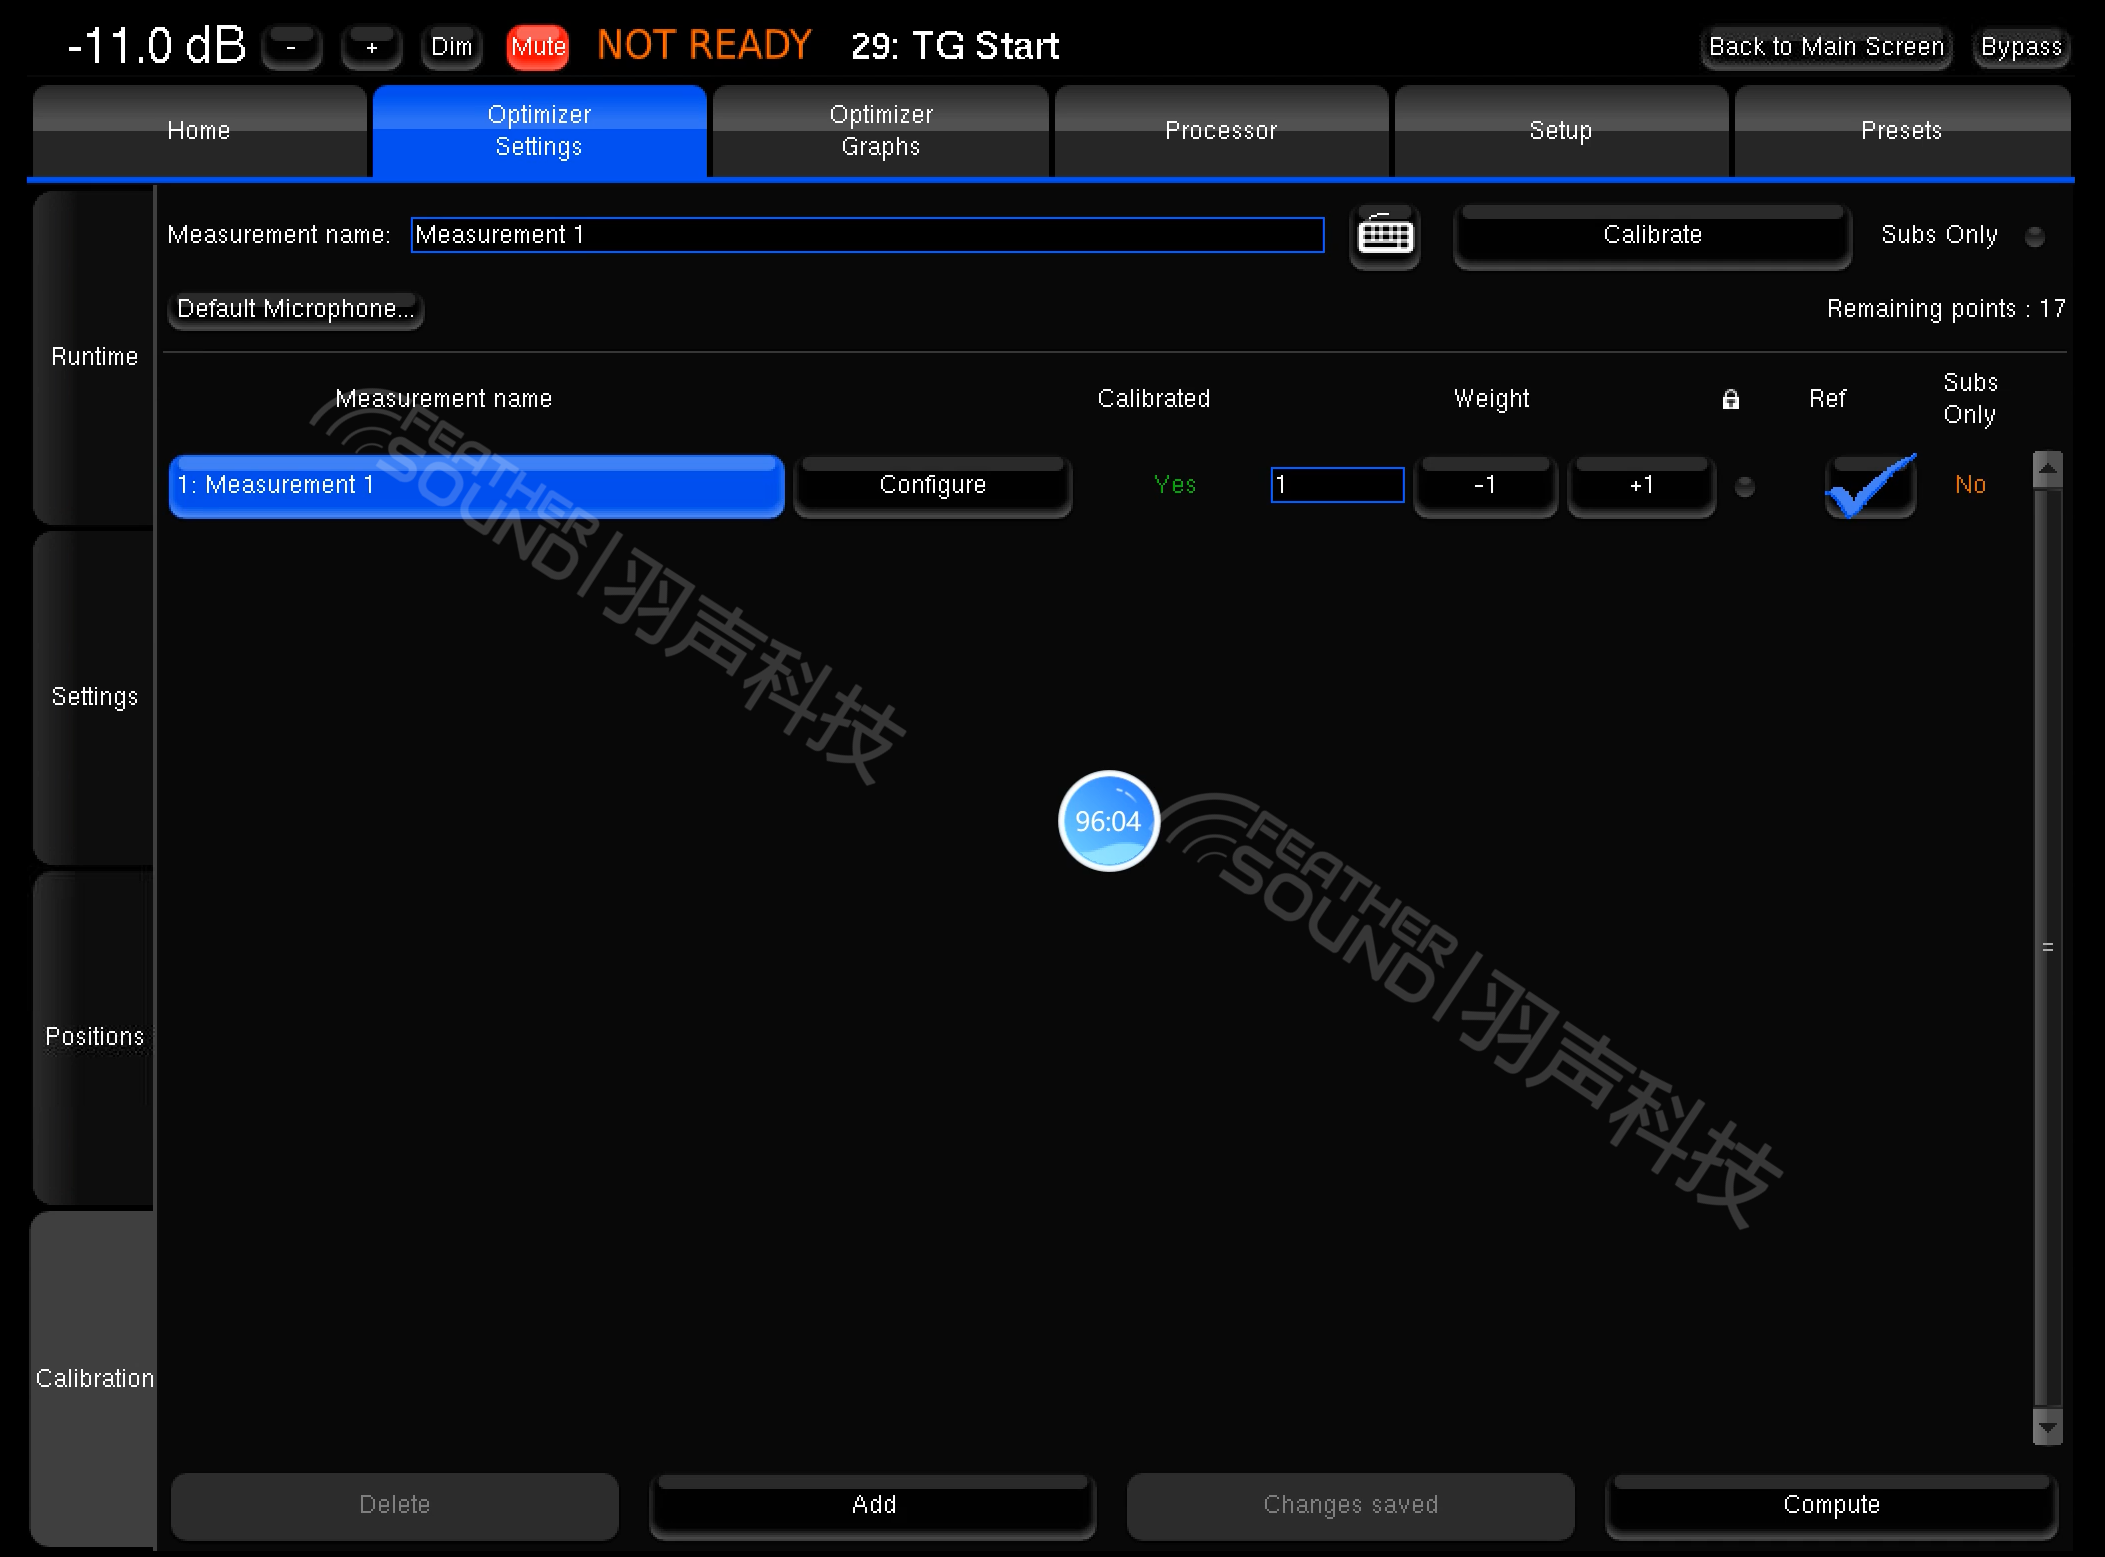The height and width of the screenshot is (1557, 2105).
Task: Open the on-screen keyboard icon
Action: (1385, 236)
